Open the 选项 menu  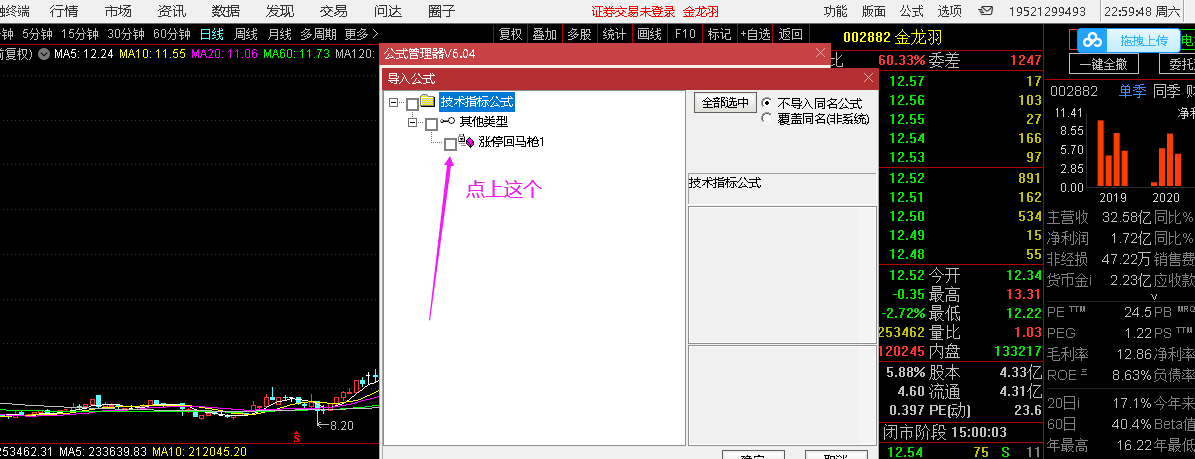950,11
